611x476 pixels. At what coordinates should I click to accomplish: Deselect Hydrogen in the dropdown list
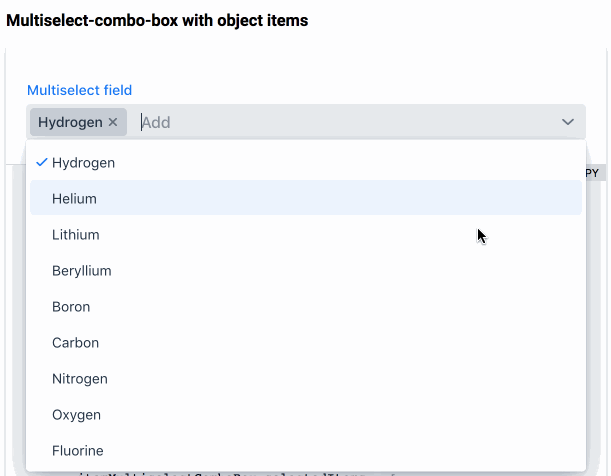306,162
